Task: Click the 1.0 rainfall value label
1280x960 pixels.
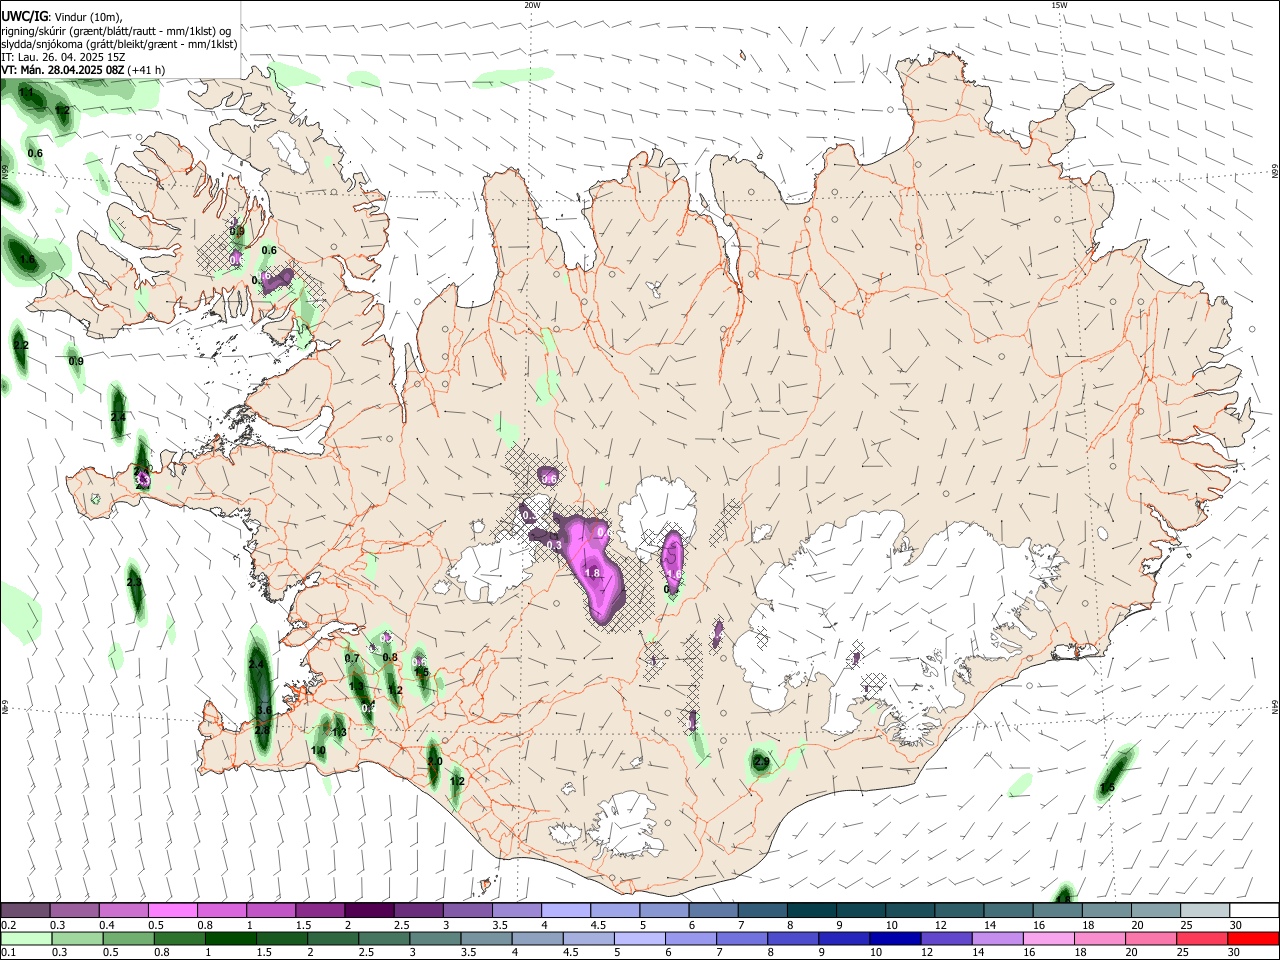Action: [318, 750]
